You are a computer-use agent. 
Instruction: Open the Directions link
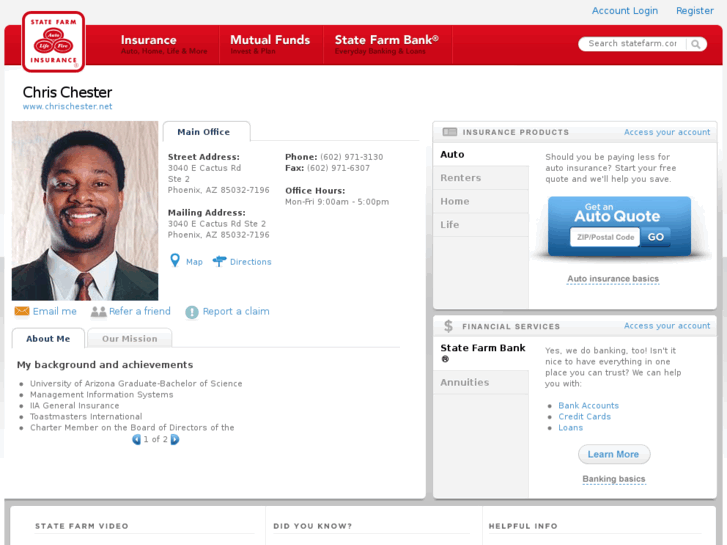tap(250, 262)
